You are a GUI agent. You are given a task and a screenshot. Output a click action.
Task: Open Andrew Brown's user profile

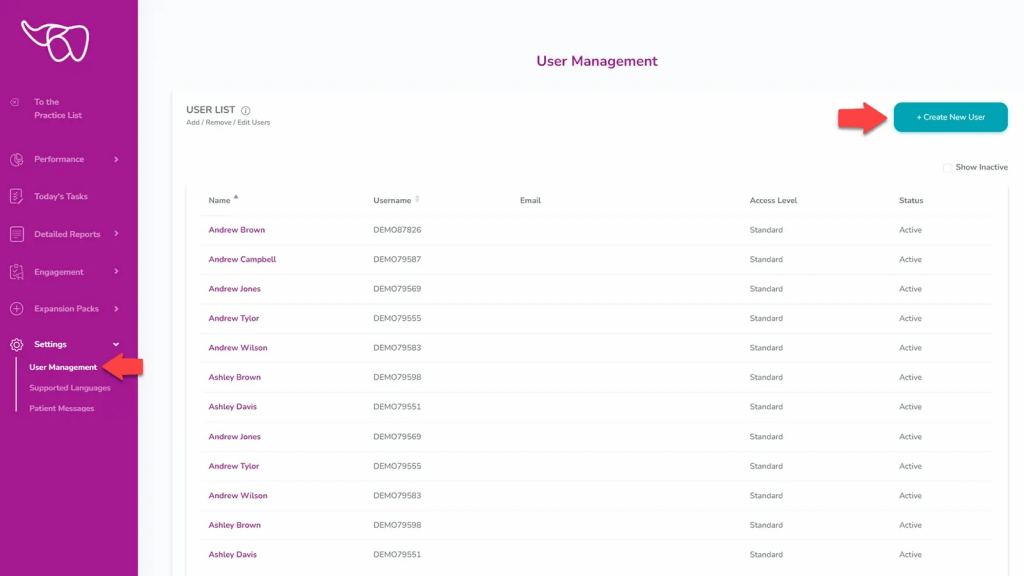[236, 229]
